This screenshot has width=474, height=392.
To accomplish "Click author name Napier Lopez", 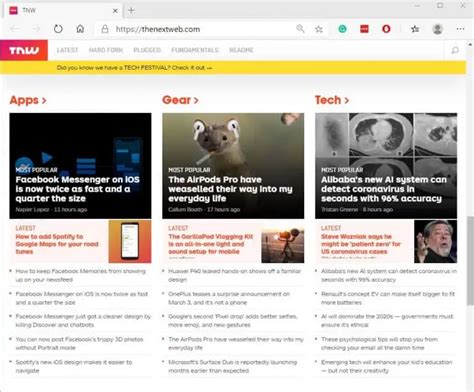I will [x=32, y=209].
